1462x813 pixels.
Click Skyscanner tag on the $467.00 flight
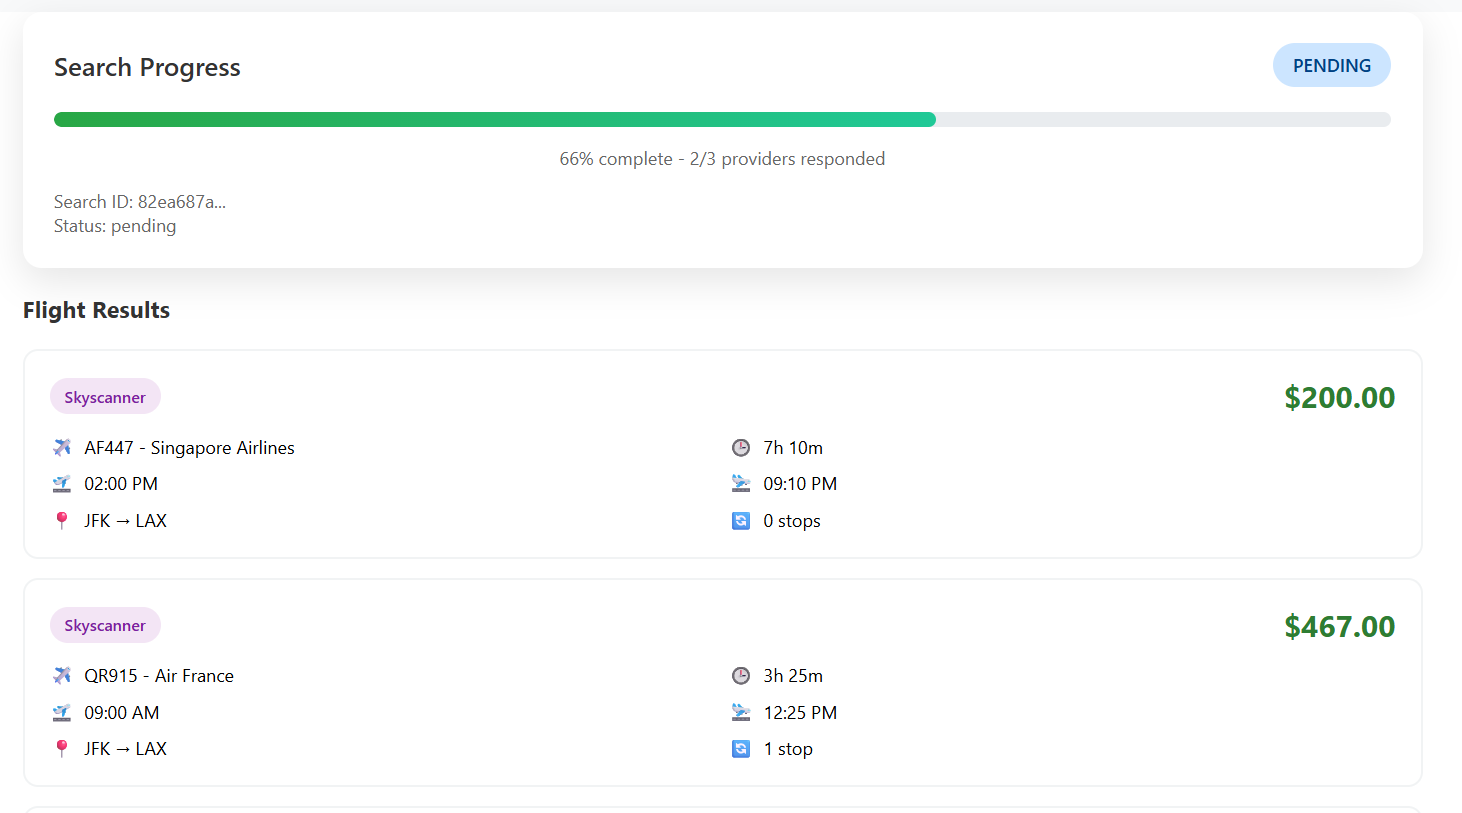pos(105,625)
